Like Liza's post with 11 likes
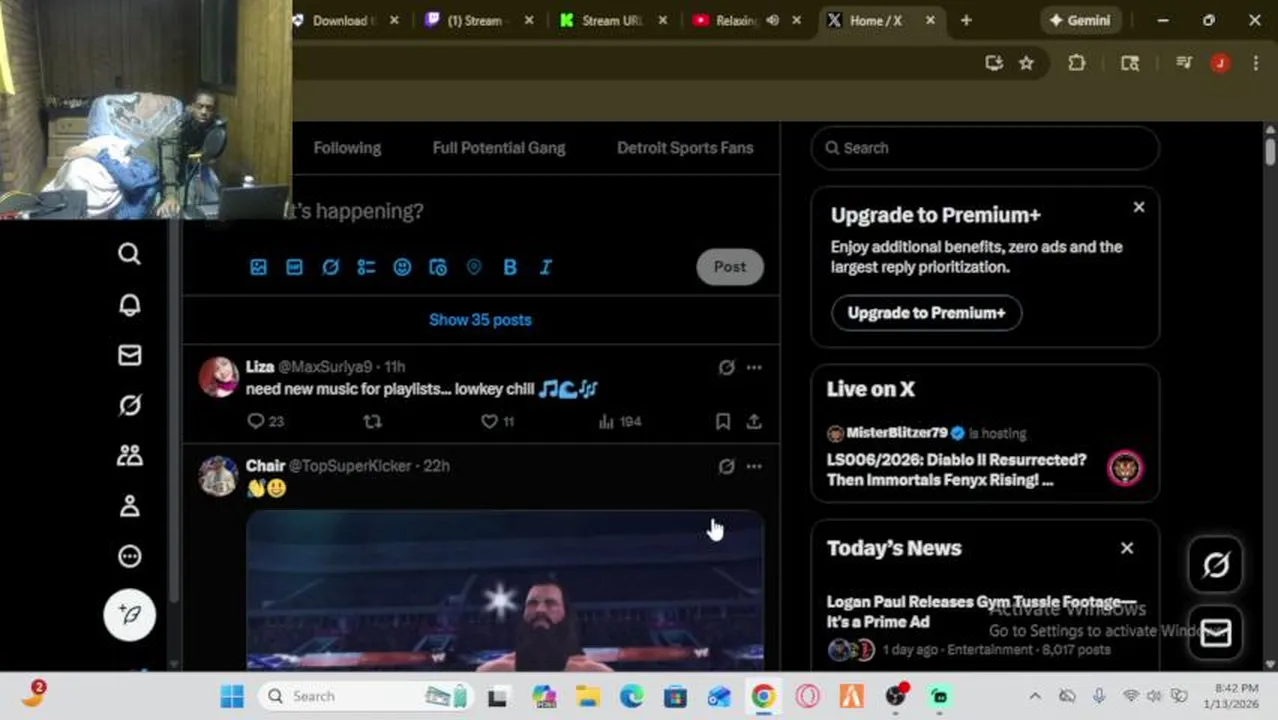The width and height of the screenshot is (1278, 720). 497,421
